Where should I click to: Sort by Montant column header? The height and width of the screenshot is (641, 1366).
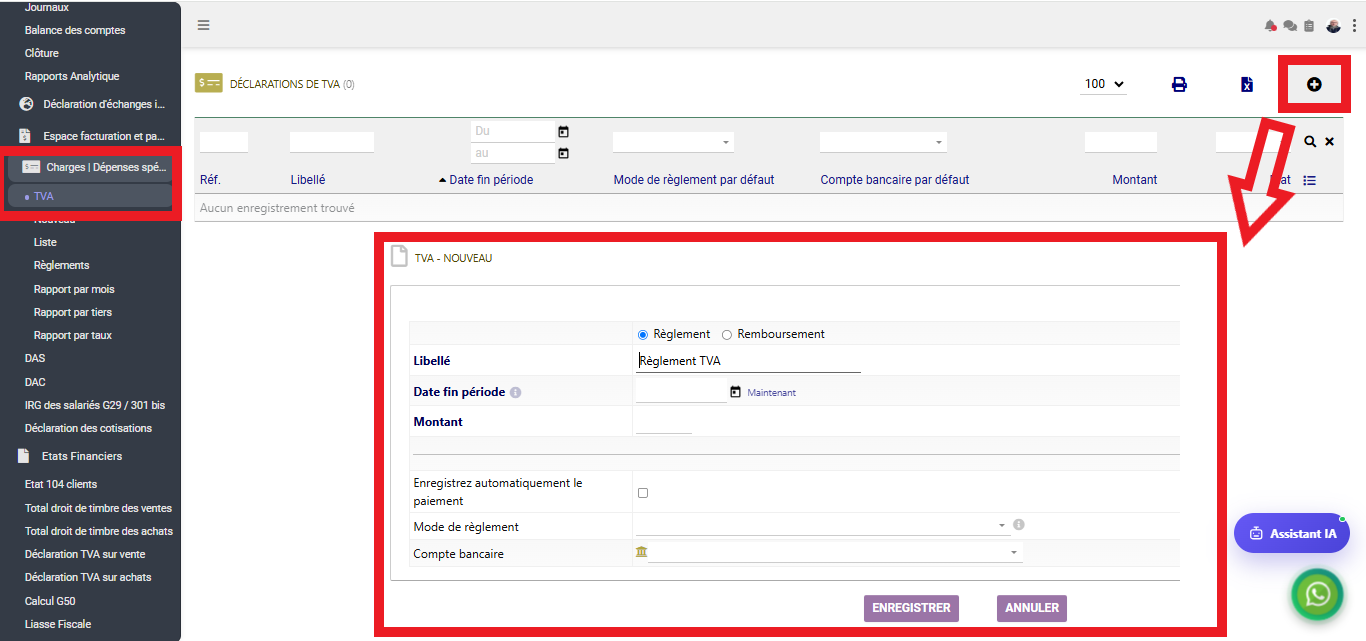coord(1134,180)
